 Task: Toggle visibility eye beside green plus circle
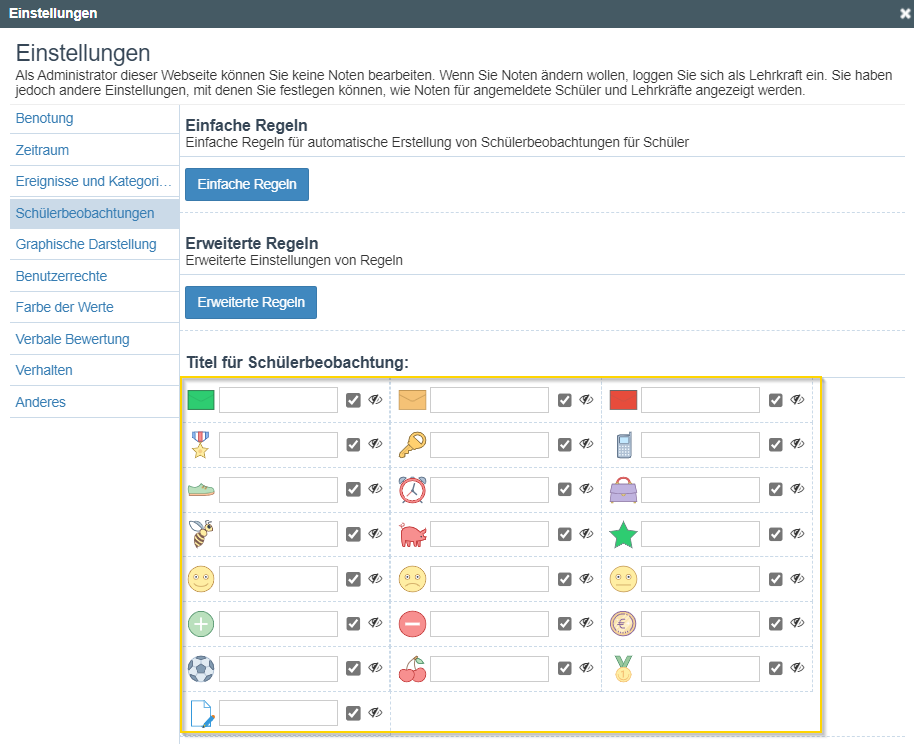pyautogui.click(x=375, y=623)
